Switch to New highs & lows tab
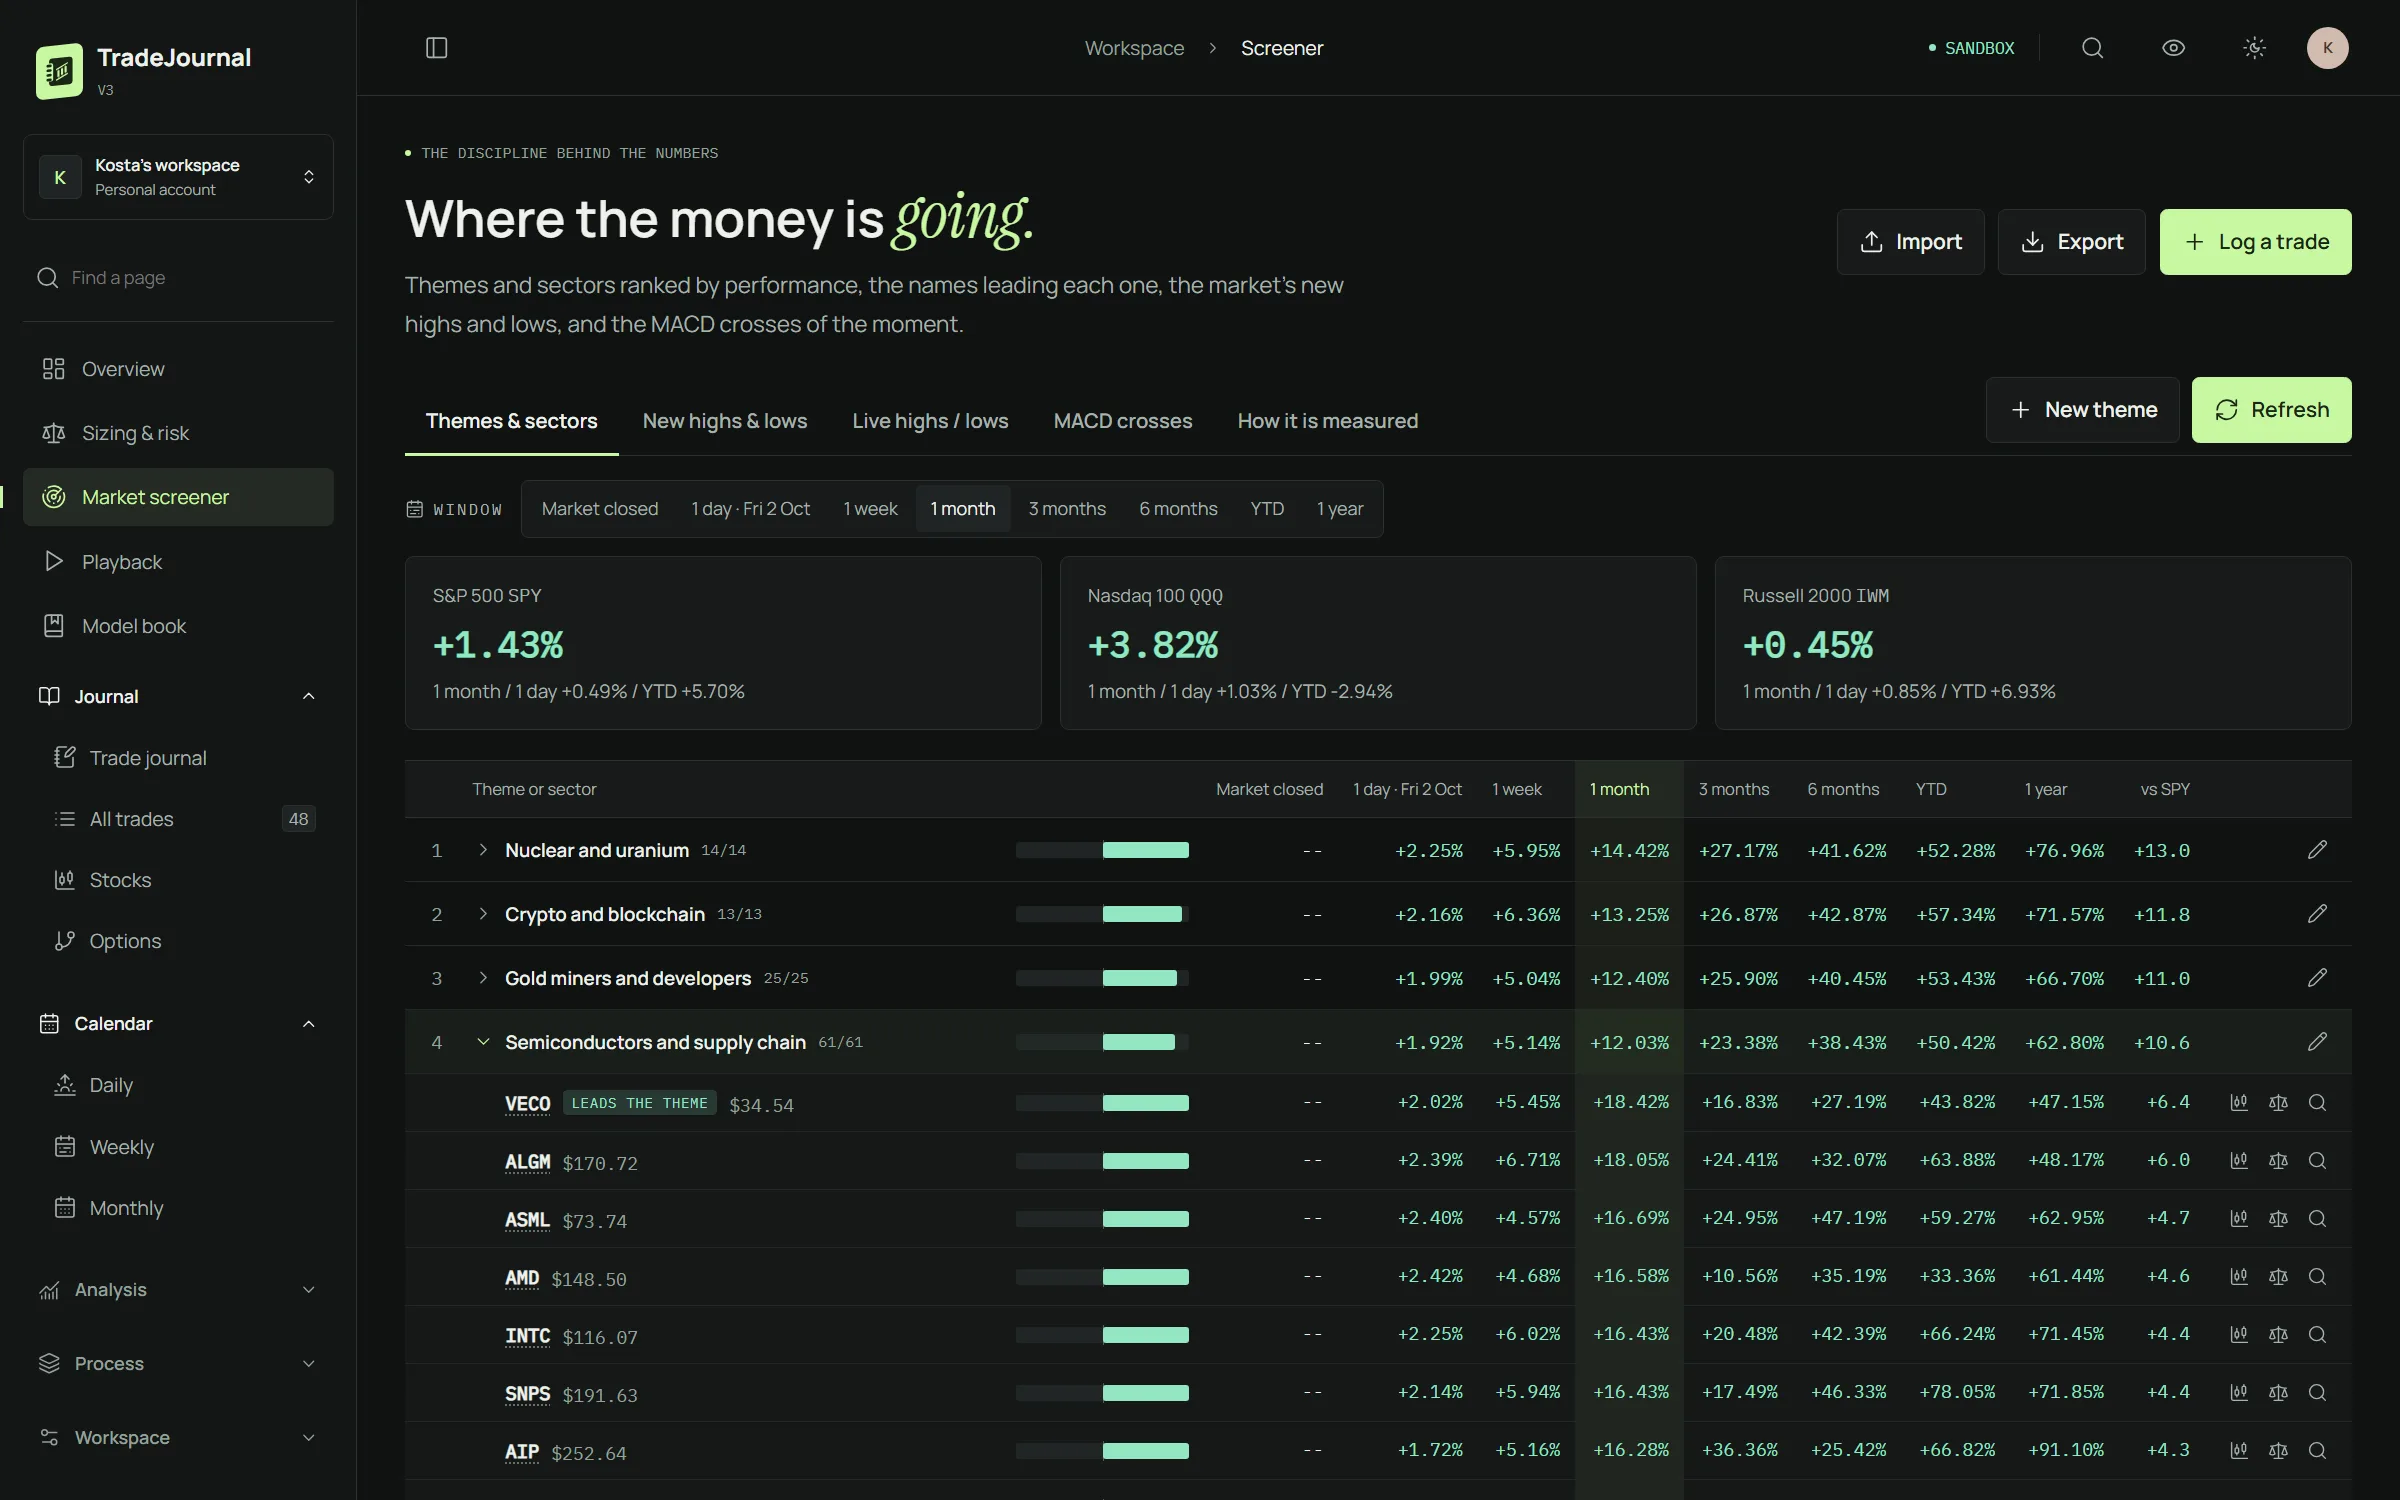This screenshot has height=1500, width=2400. tap(725, 421)
